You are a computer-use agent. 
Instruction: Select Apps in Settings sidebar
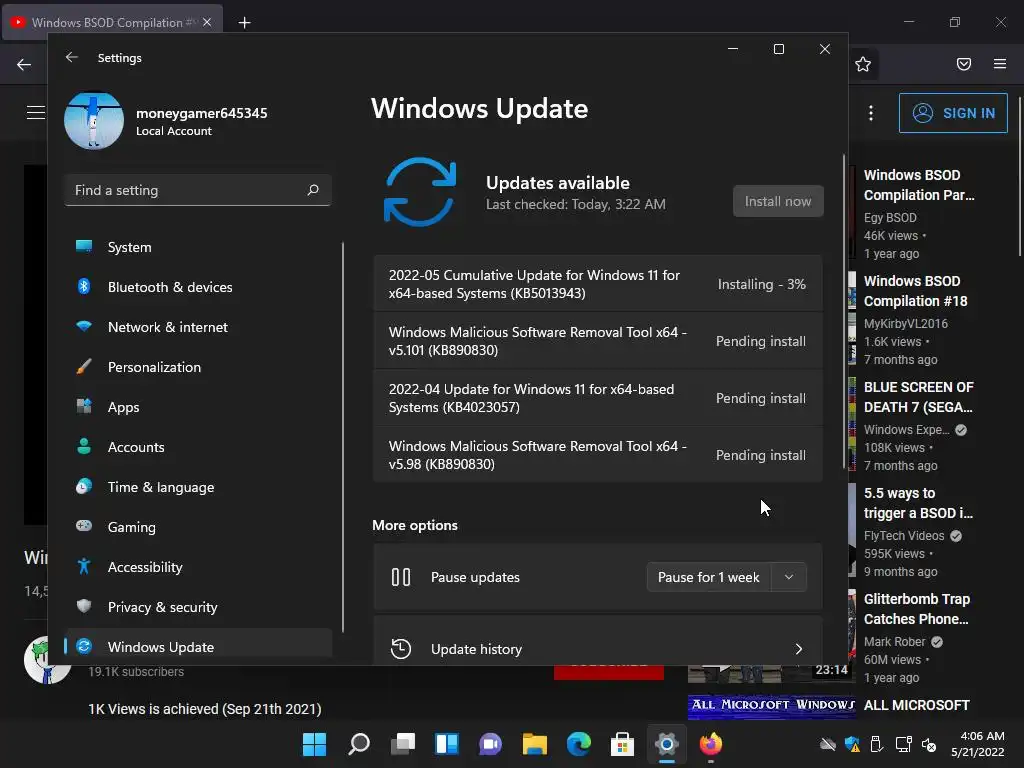coord(199,407)
